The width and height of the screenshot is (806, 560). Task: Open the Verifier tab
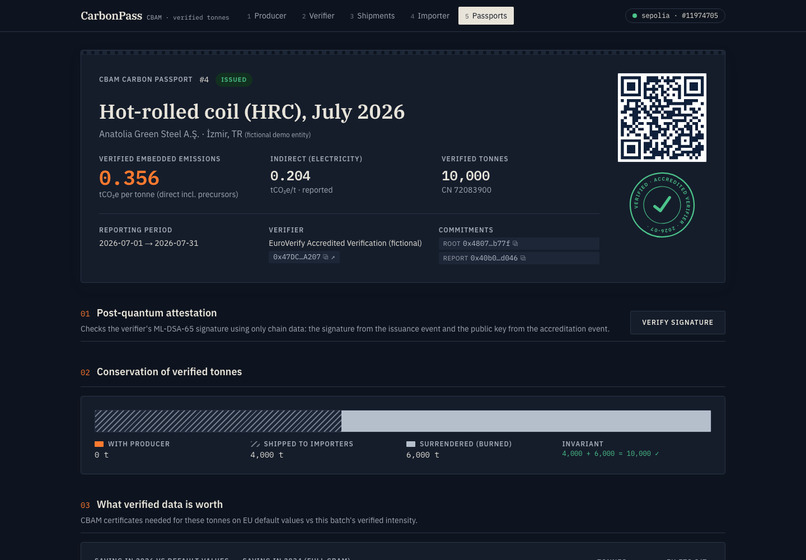tap(318, 16)
